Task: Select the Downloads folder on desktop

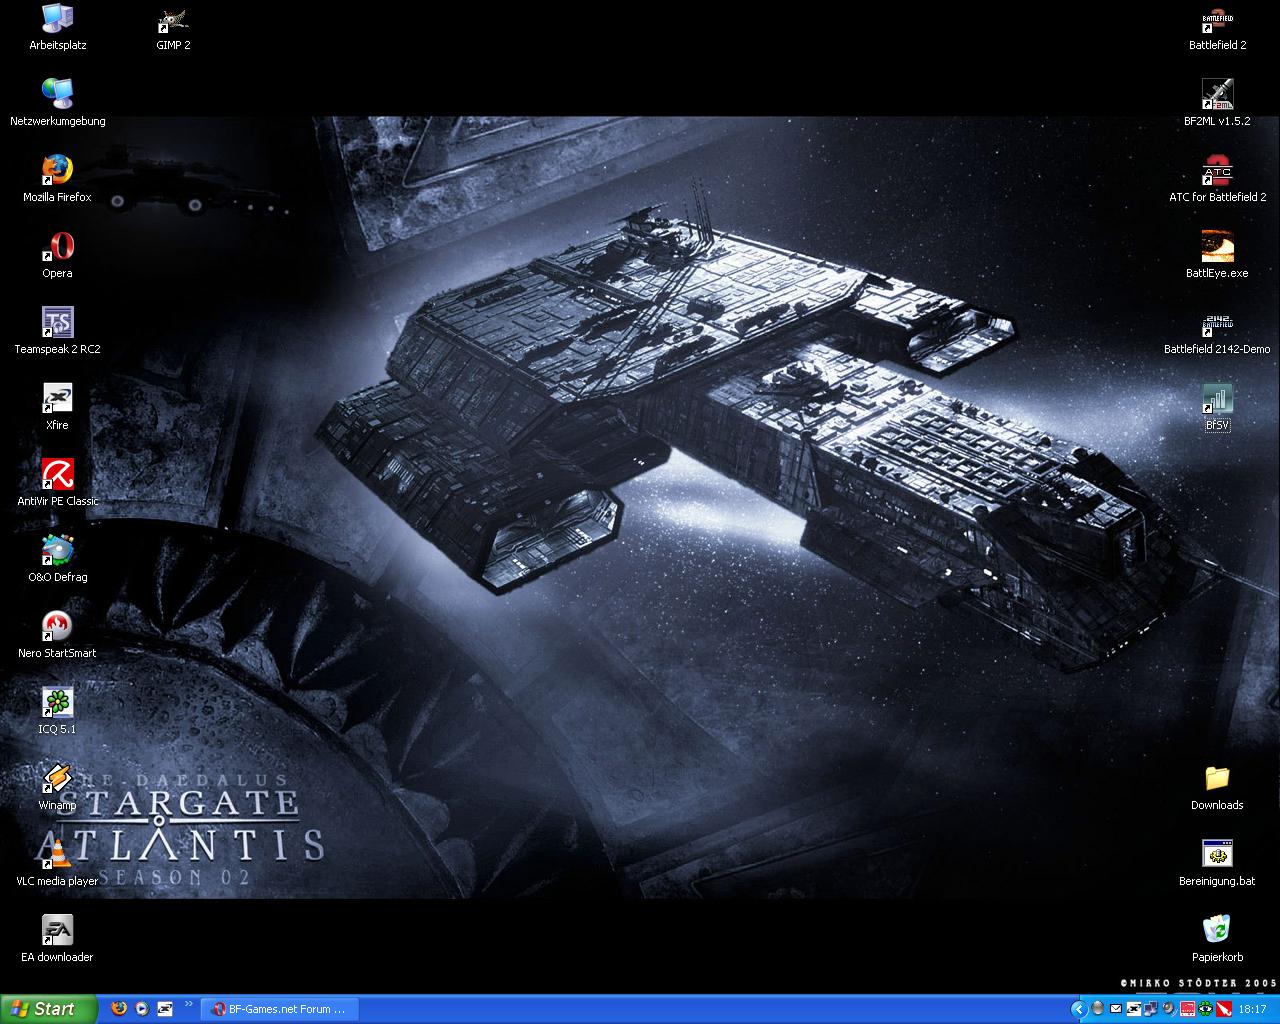Action: (x=1217, y=788)
